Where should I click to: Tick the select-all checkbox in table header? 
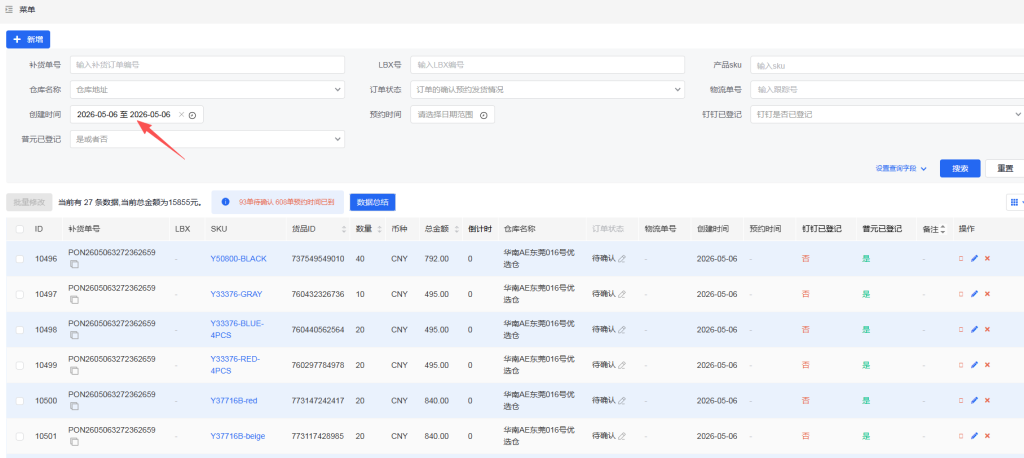(x=20, y=229)
